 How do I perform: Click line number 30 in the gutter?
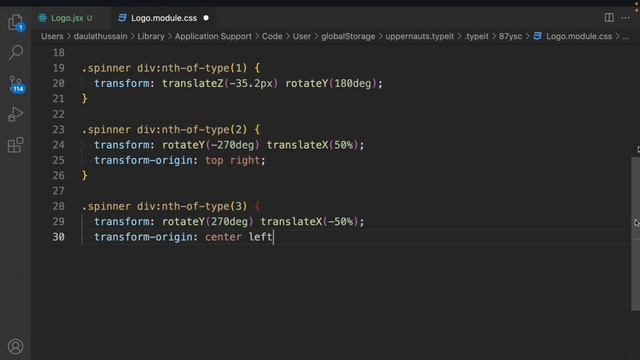click(58, 237)
